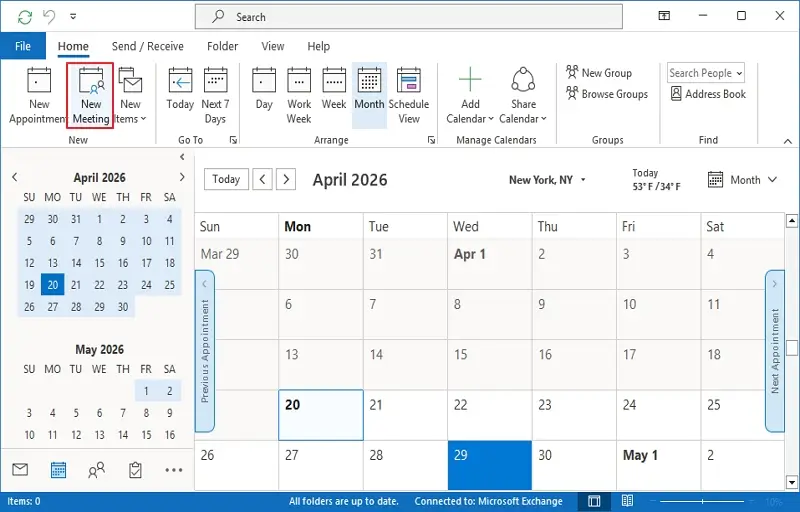The width and height of the screenshot is (800, 512).
Task: Open the New Items dropdown
Action: point(131,96)
